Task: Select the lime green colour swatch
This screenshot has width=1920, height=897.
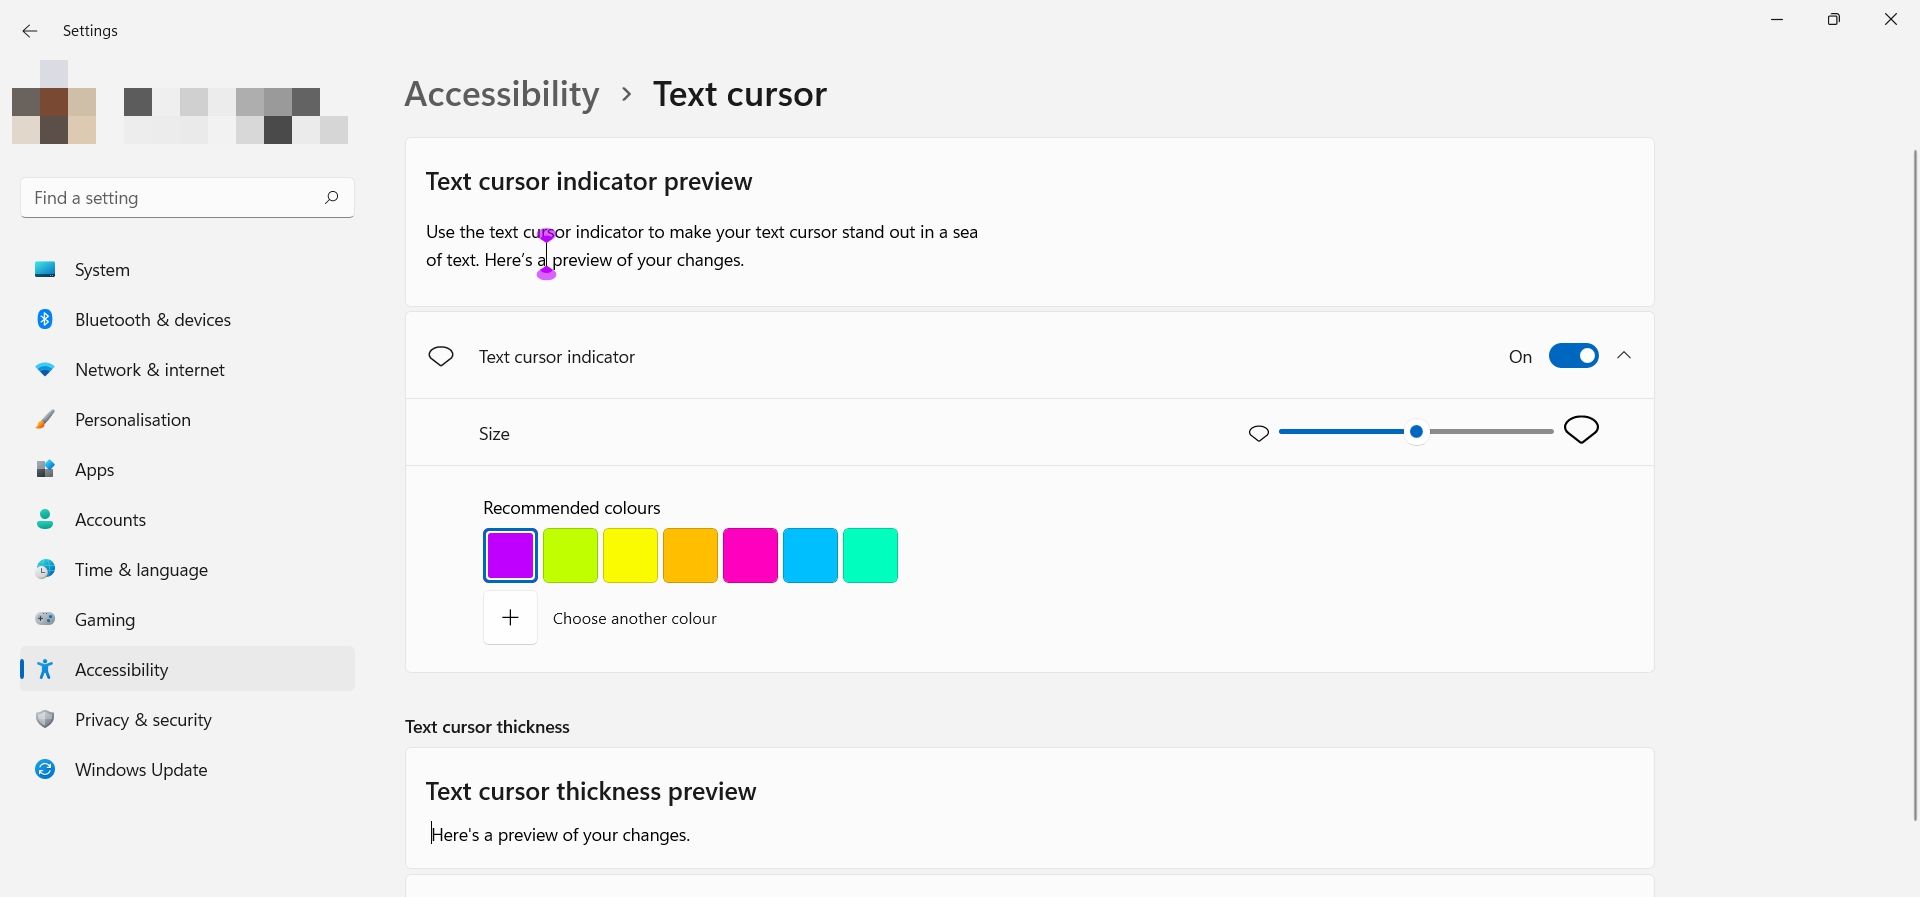Action: pos(570,555)
